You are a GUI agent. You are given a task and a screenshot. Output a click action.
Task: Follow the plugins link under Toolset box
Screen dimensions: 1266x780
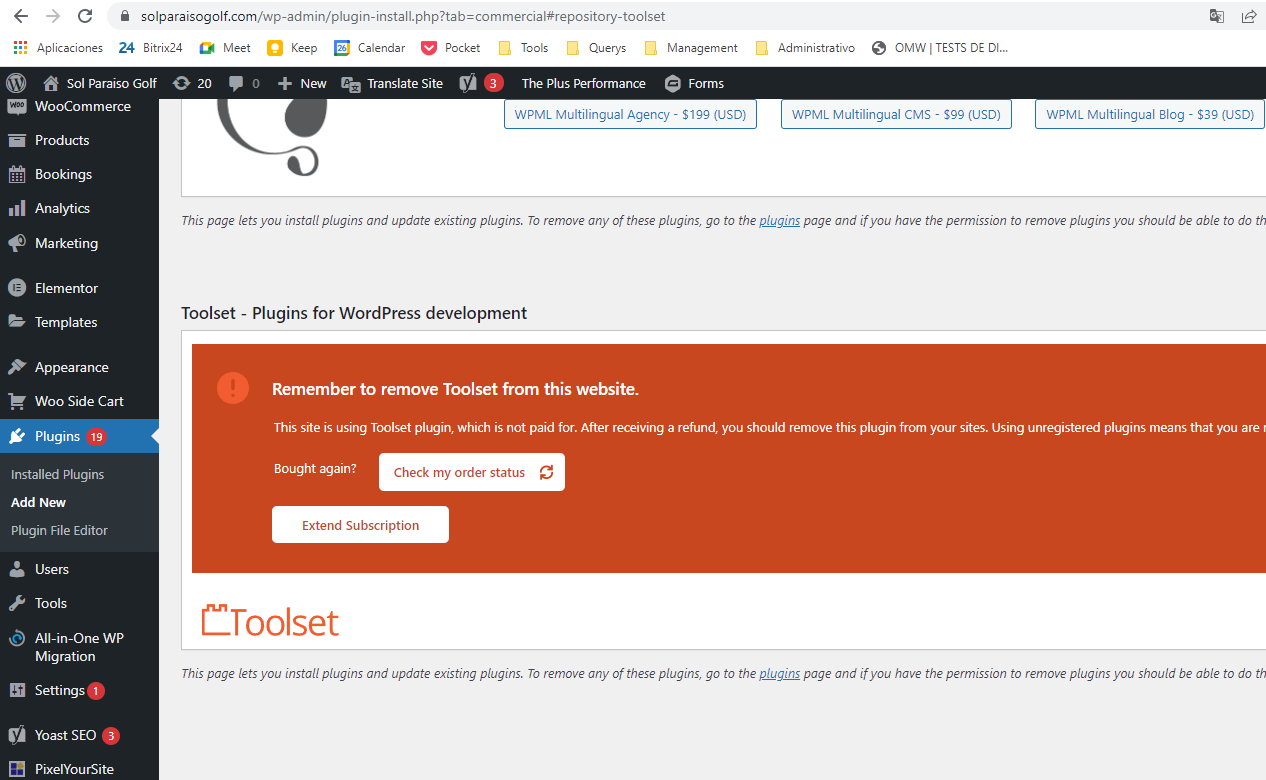point(779,673)
